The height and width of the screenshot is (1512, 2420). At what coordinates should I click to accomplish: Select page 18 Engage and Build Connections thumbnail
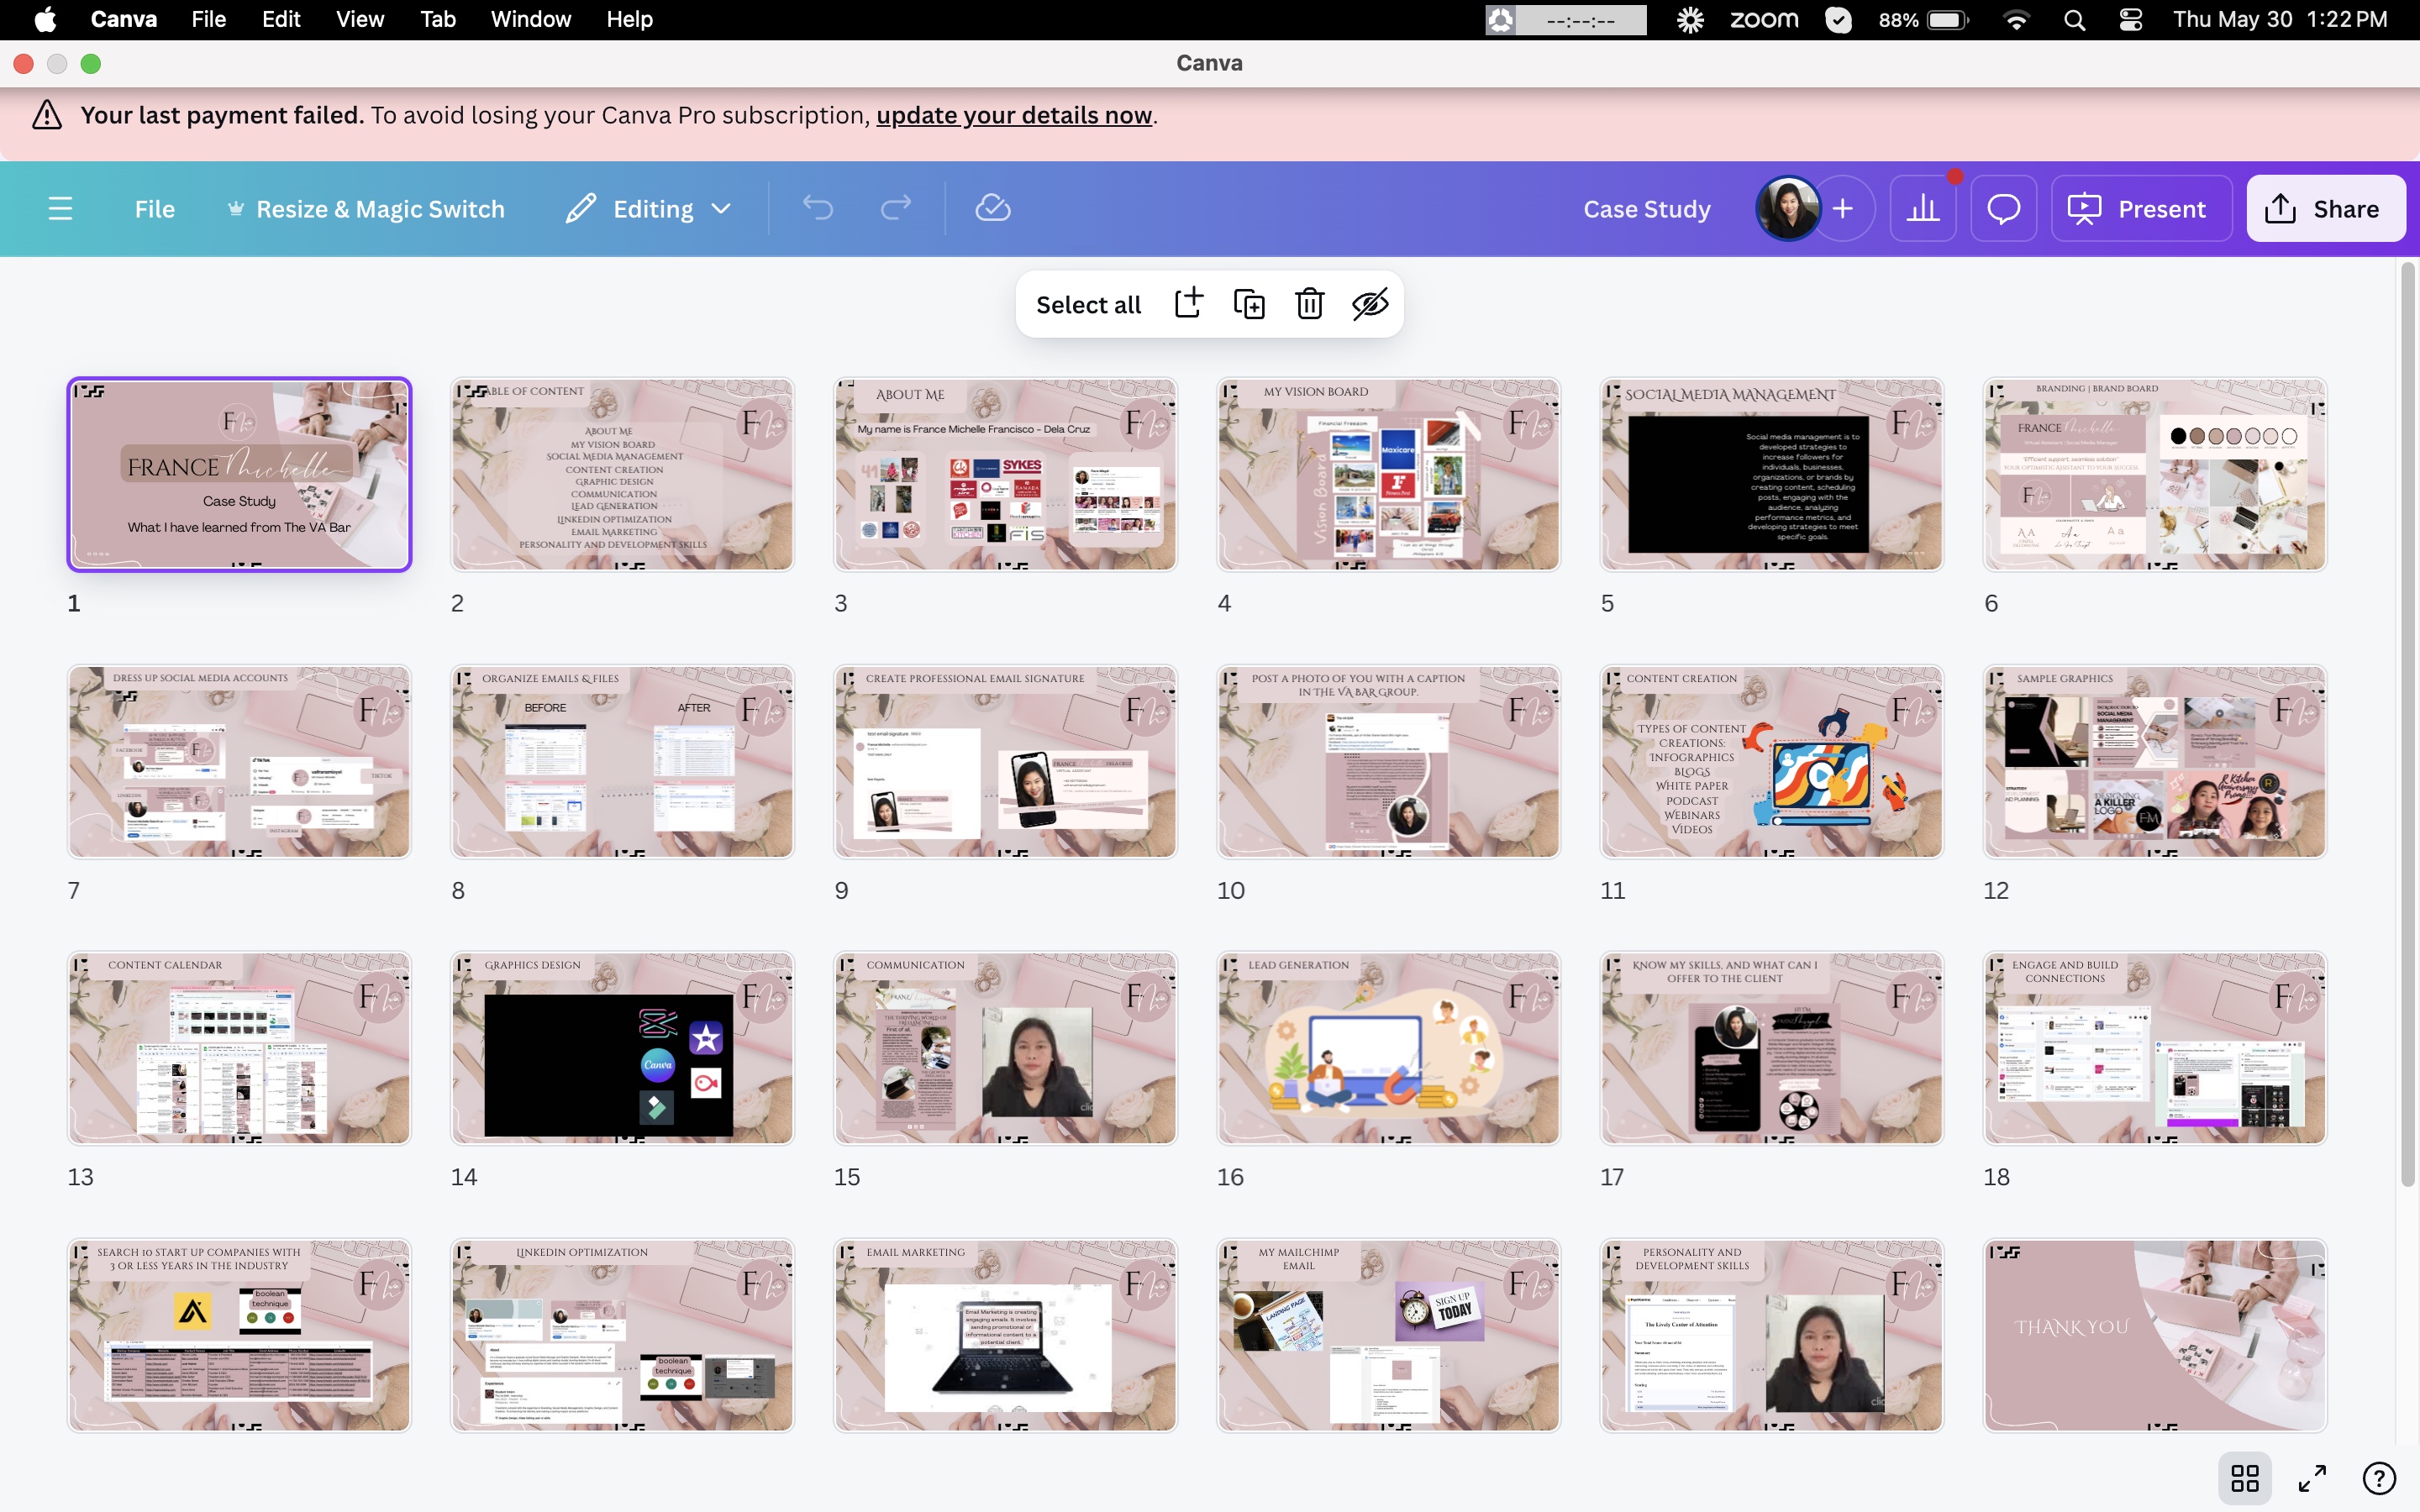coord(2155,1048)
